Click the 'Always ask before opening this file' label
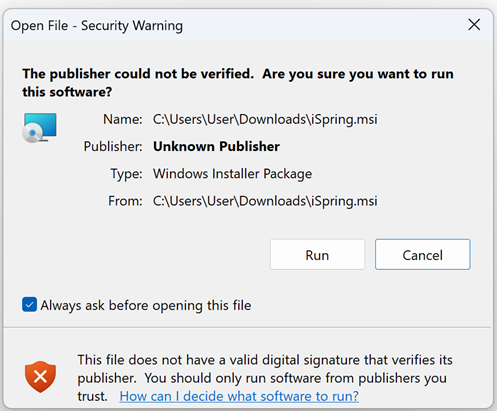This screenshot has height=411, width=497. [146, 305]
